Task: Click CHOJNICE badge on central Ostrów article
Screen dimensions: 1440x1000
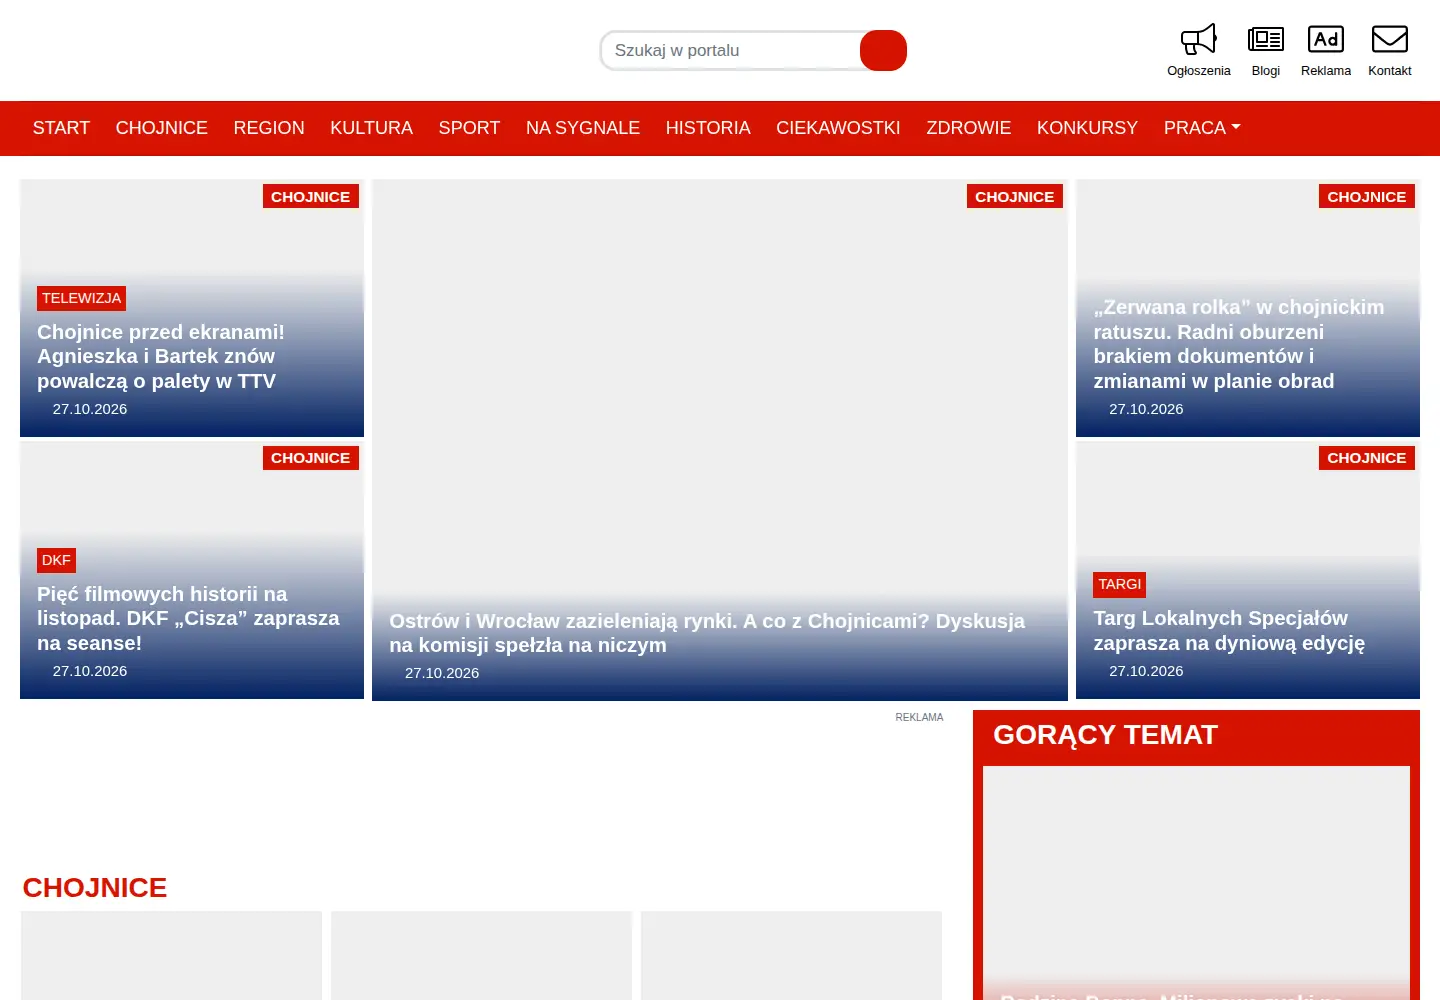Action: 1014,196
